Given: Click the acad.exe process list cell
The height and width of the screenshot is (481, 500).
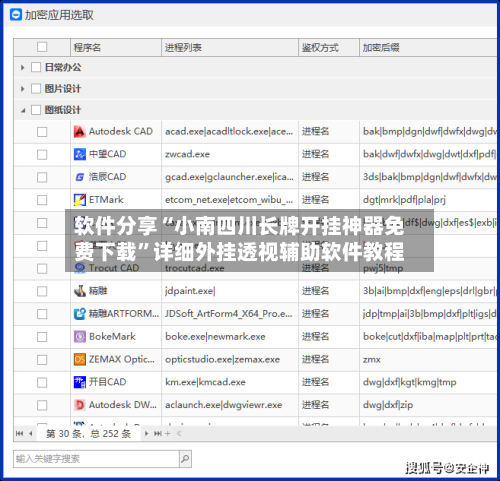Looking at the screenshot, I should coord(229,131).
